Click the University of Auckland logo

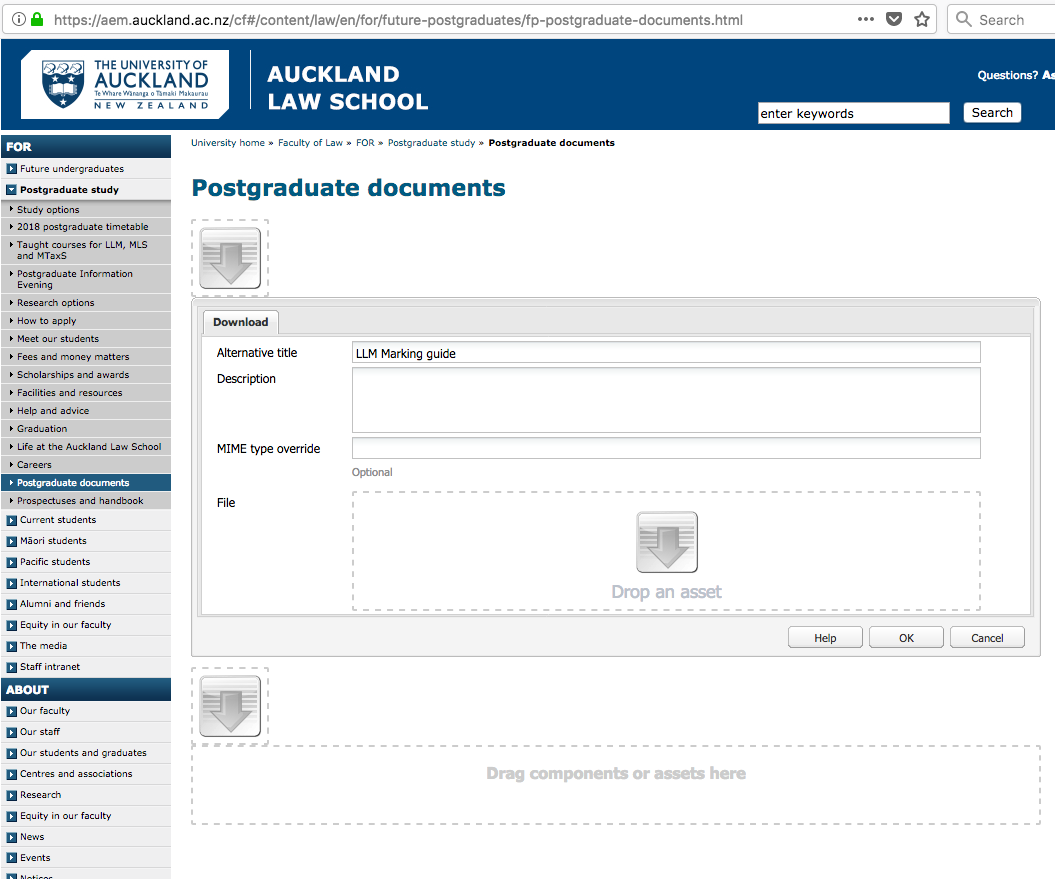[x=125, y=84]
